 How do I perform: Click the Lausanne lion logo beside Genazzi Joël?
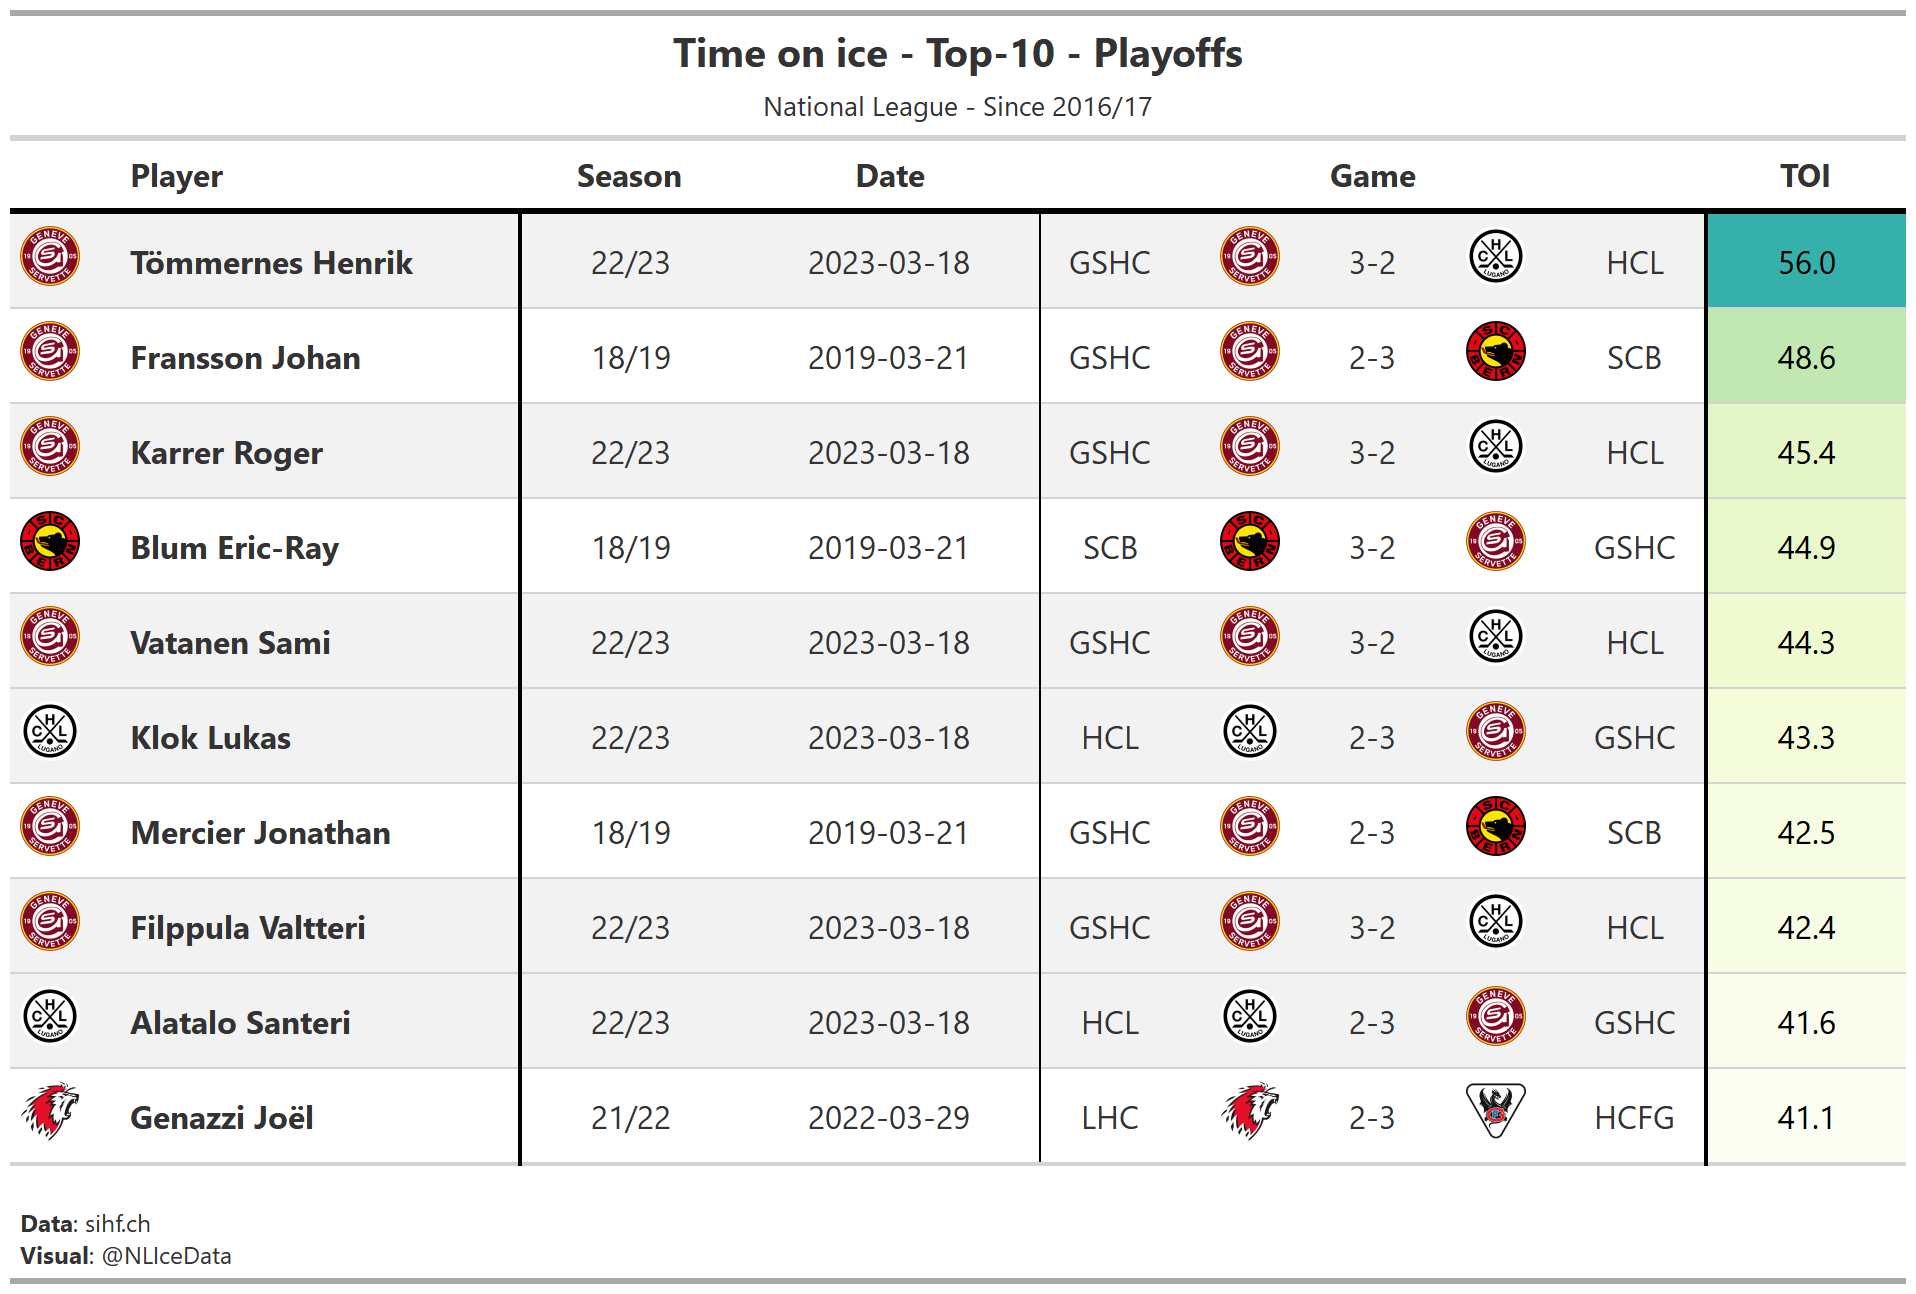tap(50, 1111)
